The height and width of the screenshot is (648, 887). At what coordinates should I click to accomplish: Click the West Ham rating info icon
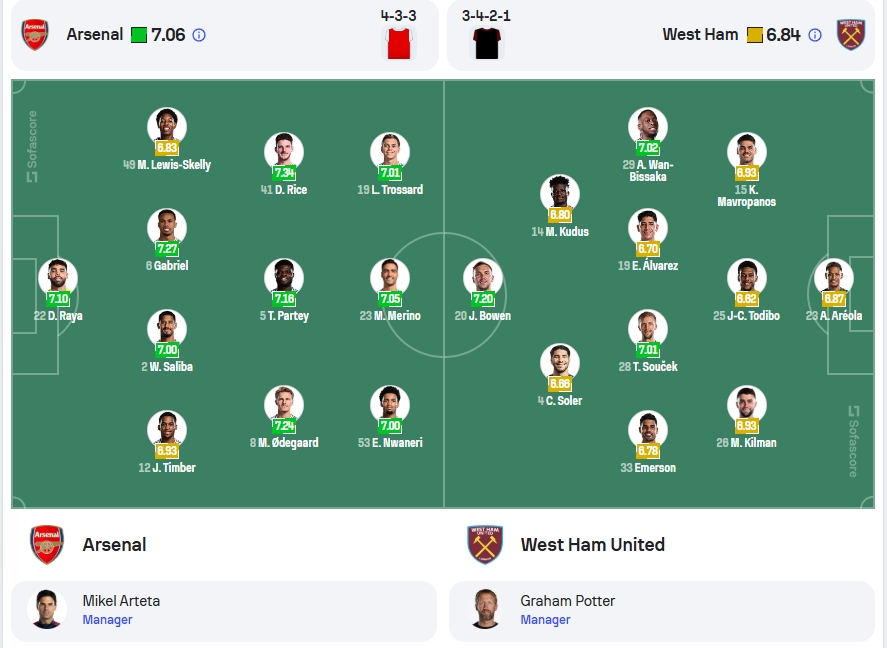(815, 35)
